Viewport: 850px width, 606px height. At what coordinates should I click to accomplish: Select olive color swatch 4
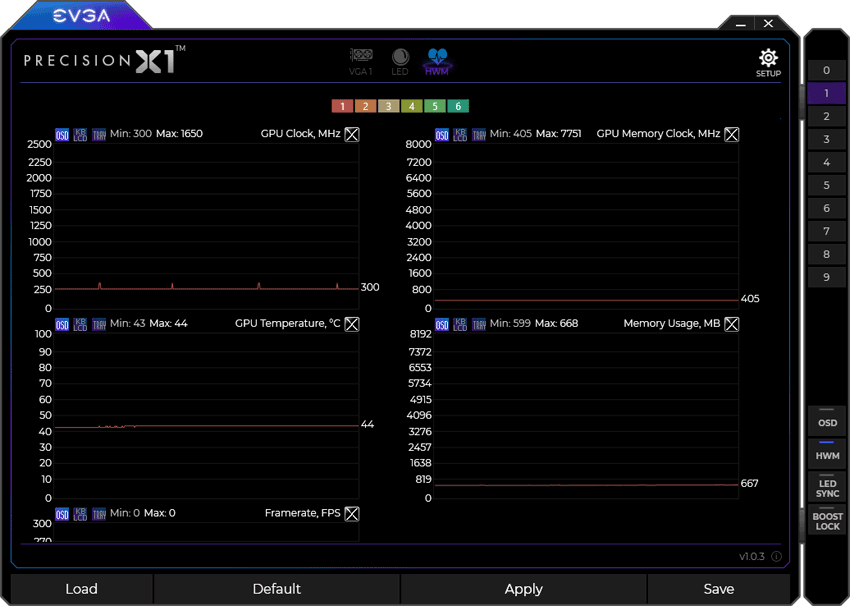(411, 106)
